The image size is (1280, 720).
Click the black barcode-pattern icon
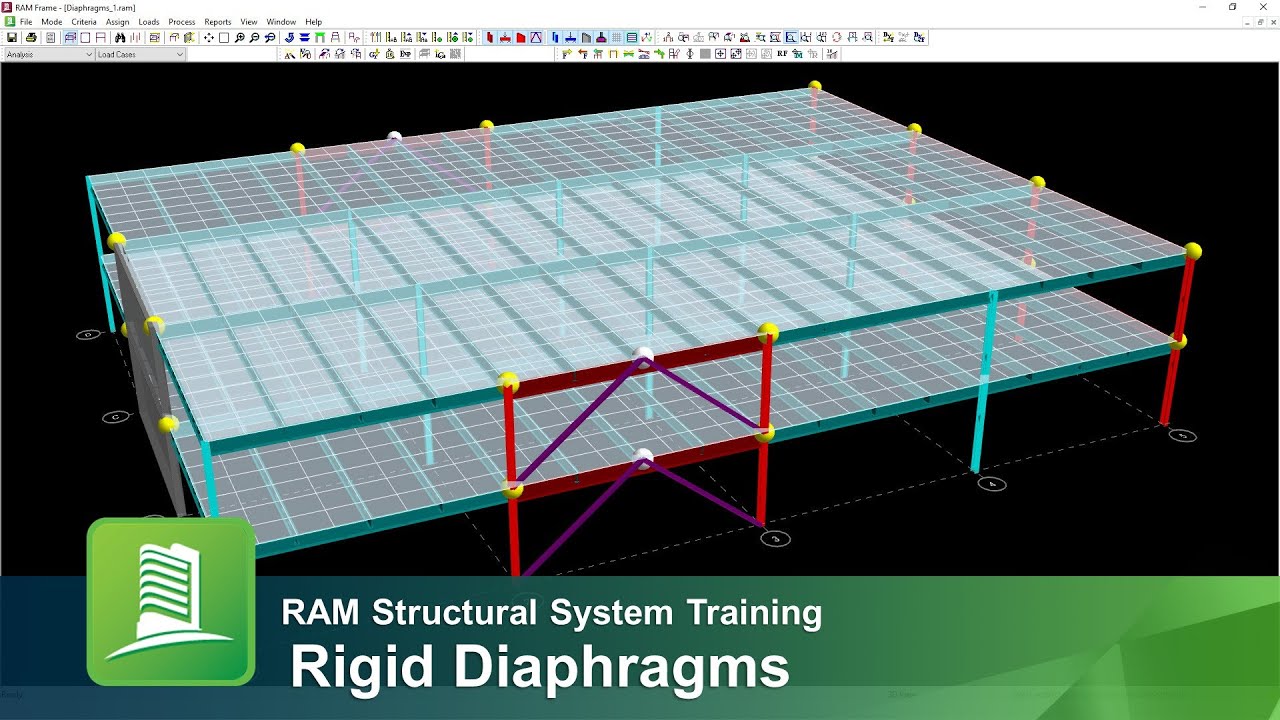(x=454, y=54)
